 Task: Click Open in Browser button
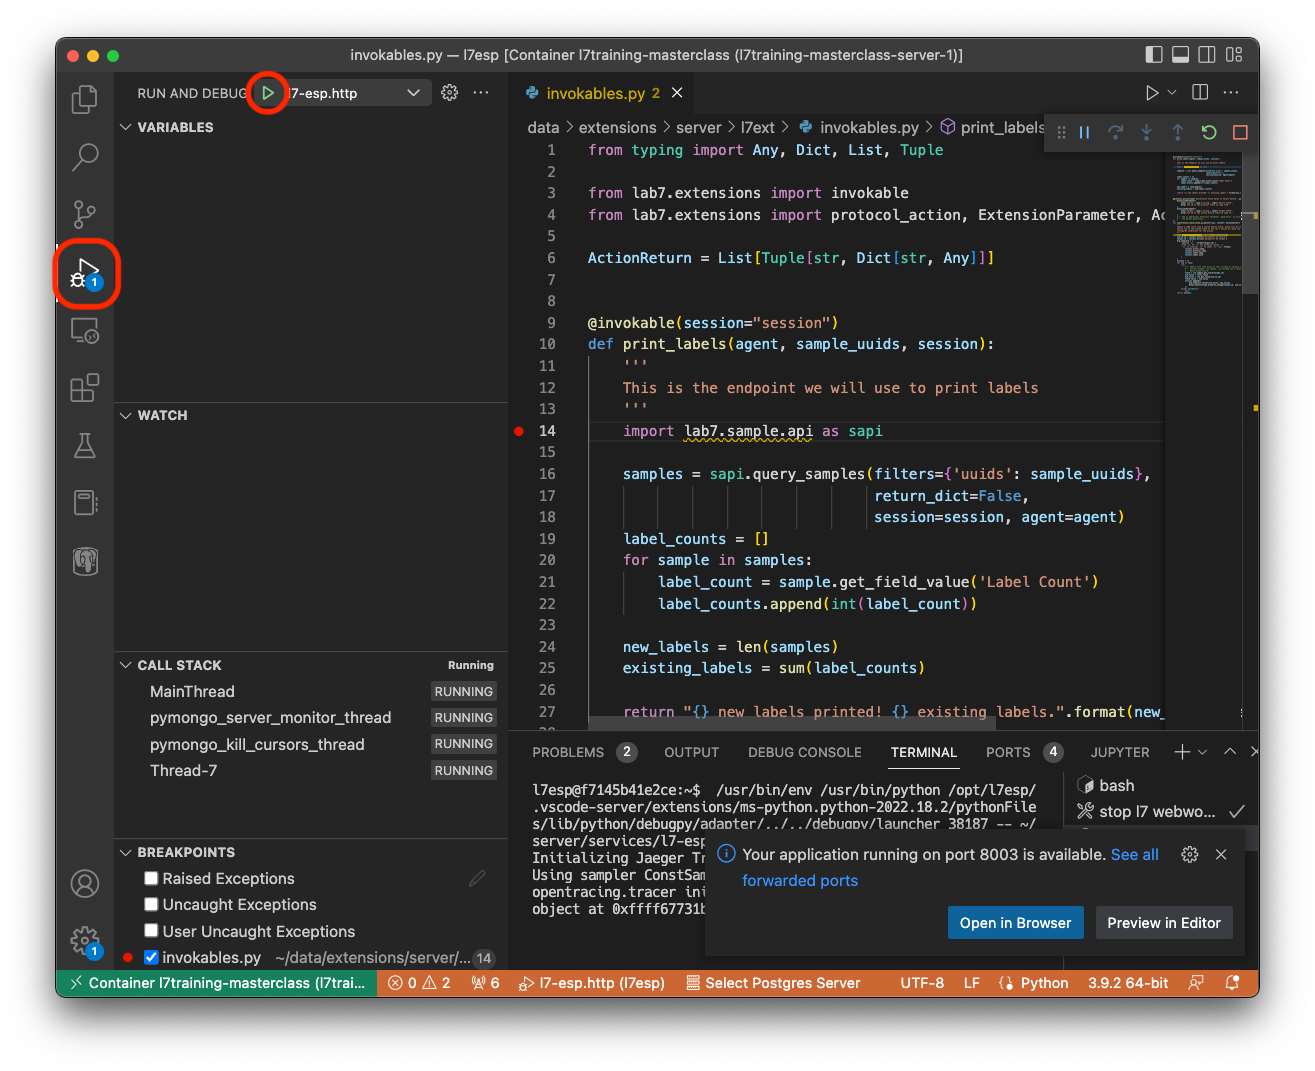(1015, 923)
